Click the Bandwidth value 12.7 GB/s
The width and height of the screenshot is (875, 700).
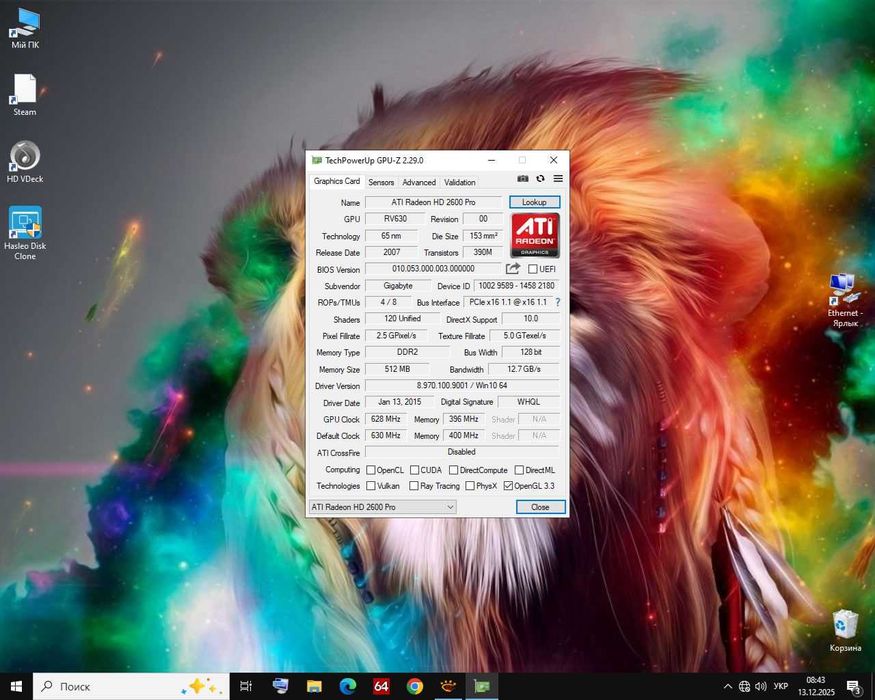(x=524, y=369)
